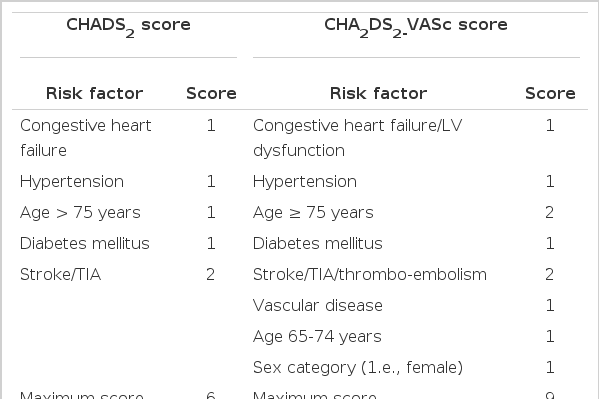Click score 2 beside Age ≥ 75 years
599x399 pixels.
549,212
